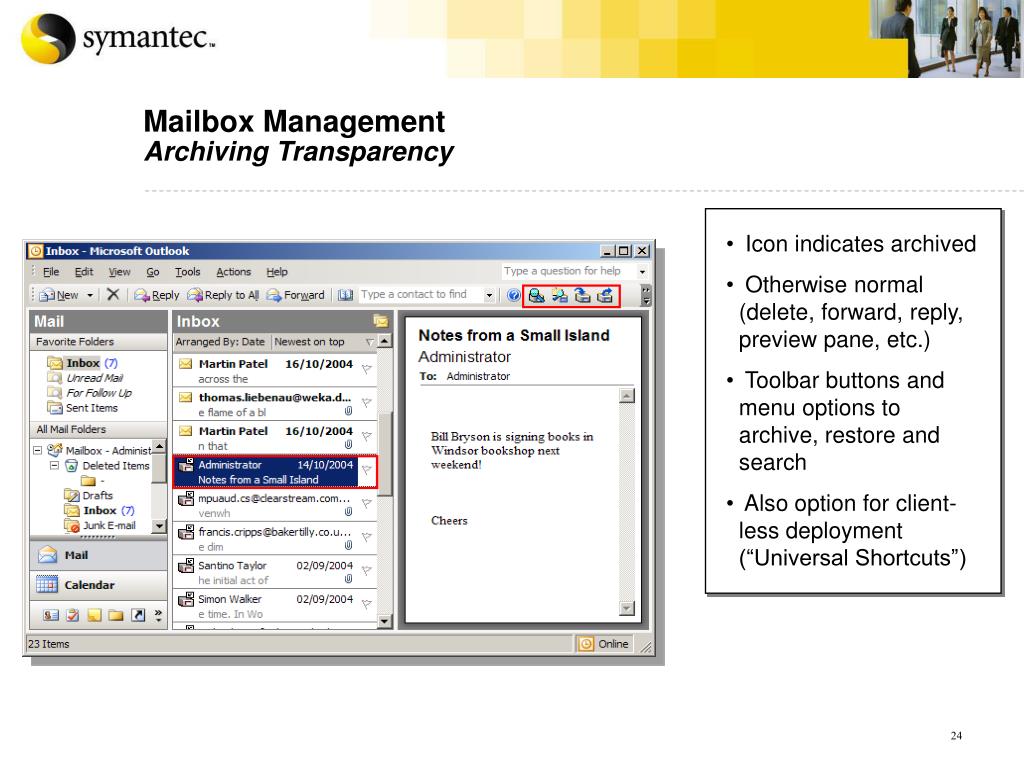
Task: Click the New mail button
Action: click(x=59, y=295)
